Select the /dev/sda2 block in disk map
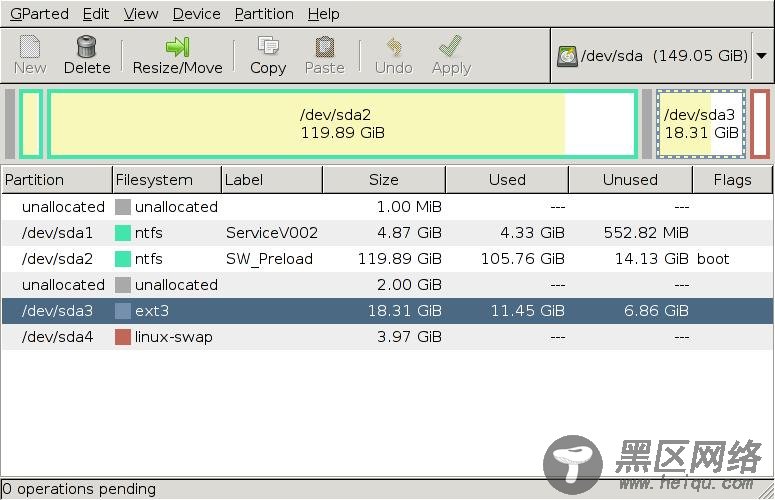775x500 pixels. pos(343,124)
